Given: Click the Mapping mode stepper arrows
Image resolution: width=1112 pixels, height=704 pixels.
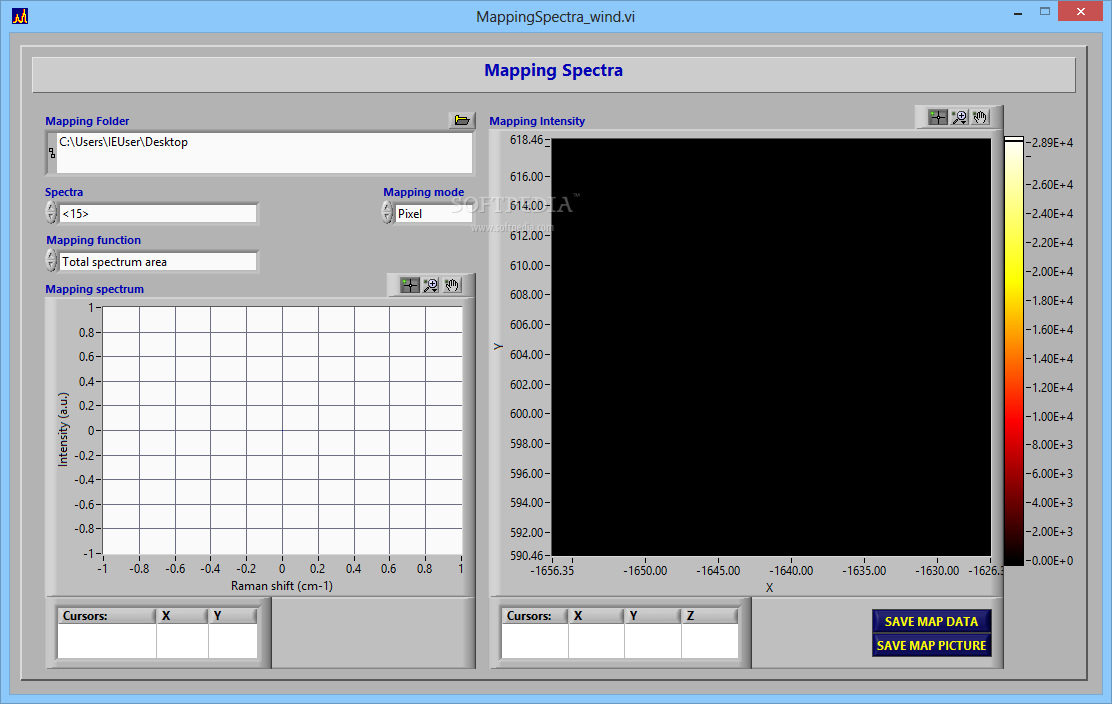Looking at the screenshot, I should tap(387, 213).
